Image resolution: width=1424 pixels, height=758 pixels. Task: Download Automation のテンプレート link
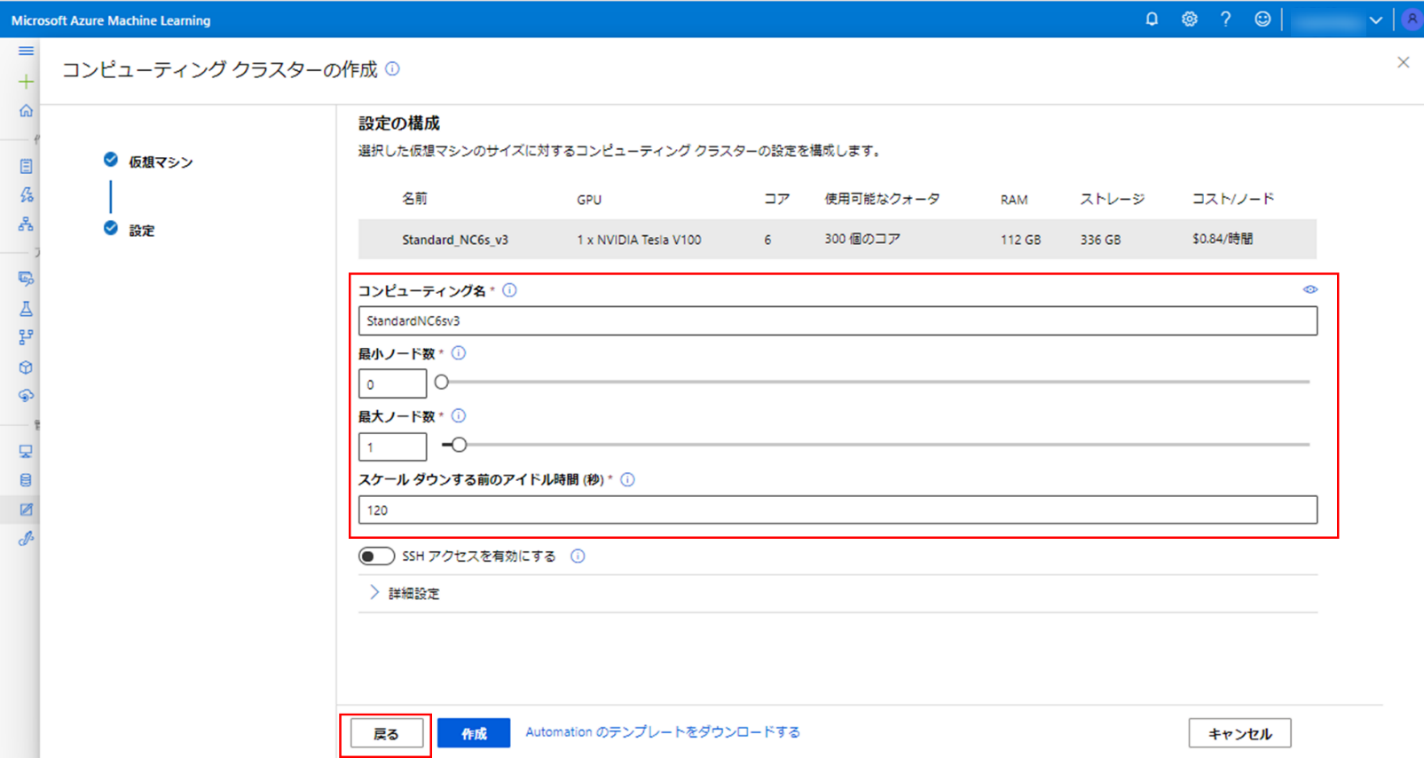[x=663, y=732]
